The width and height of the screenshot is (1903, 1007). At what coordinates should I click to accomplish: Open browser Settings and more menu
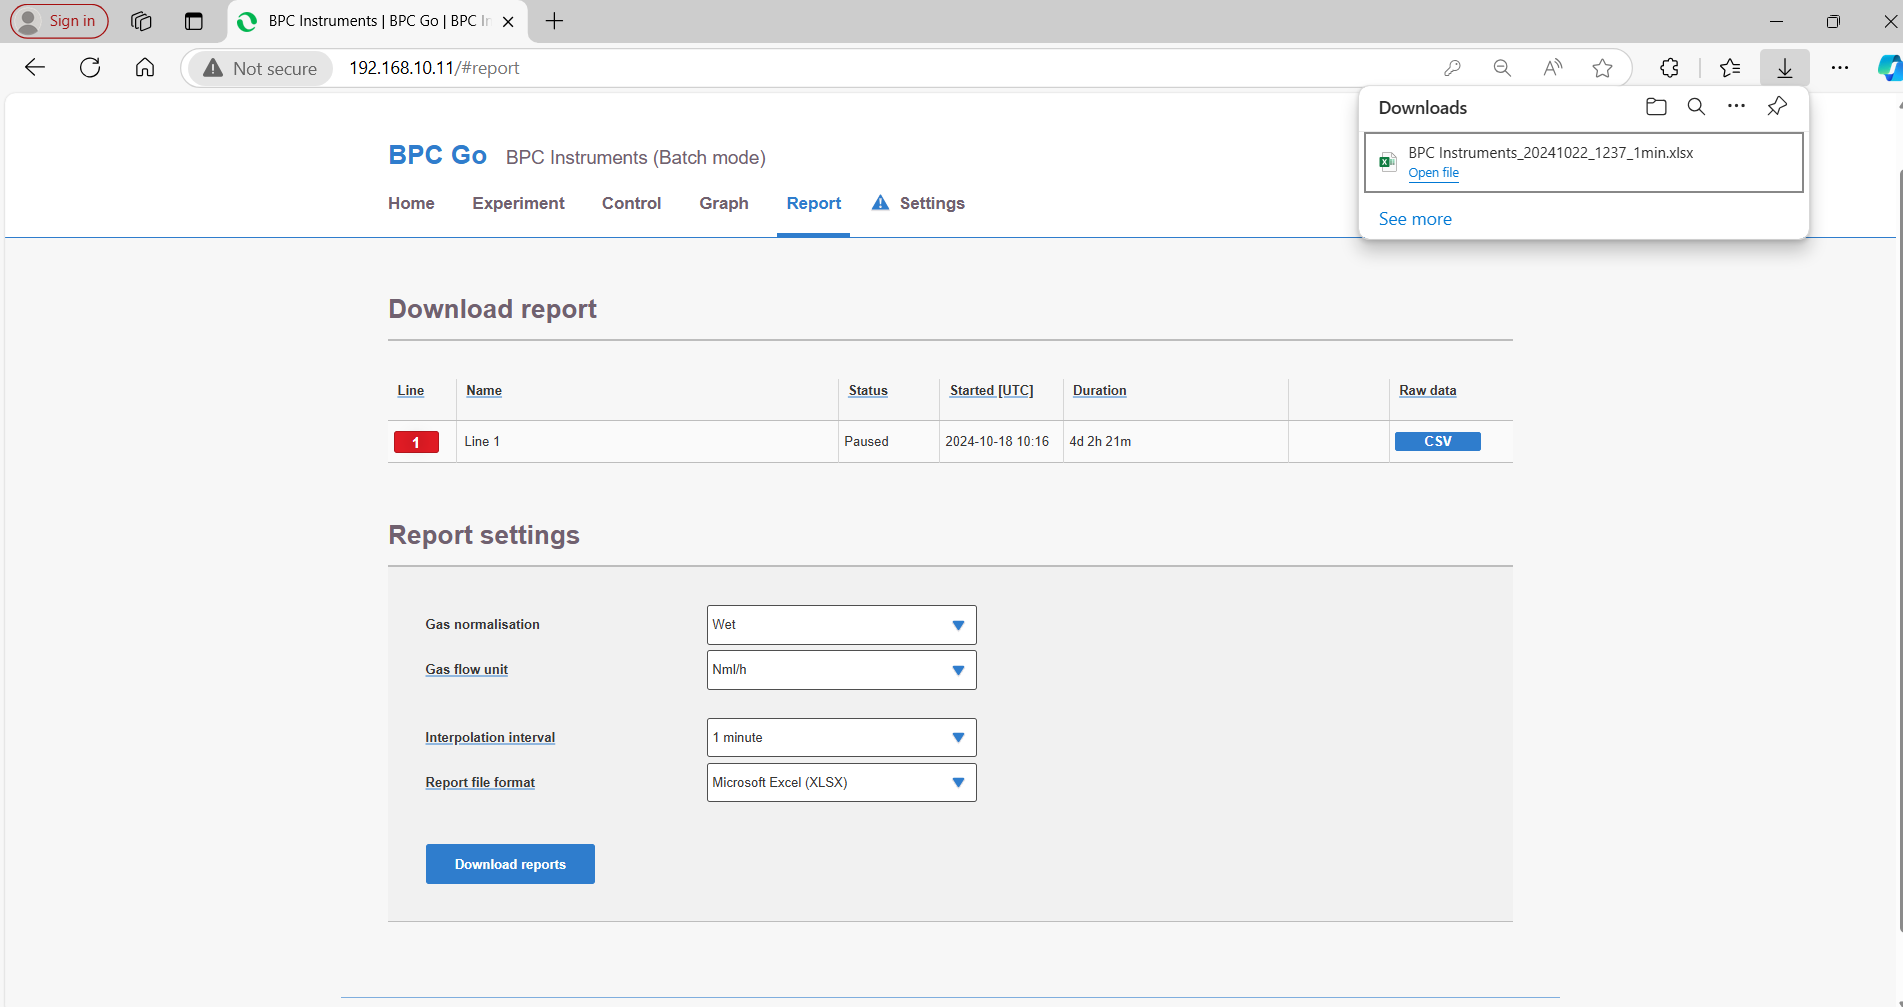1840,68
